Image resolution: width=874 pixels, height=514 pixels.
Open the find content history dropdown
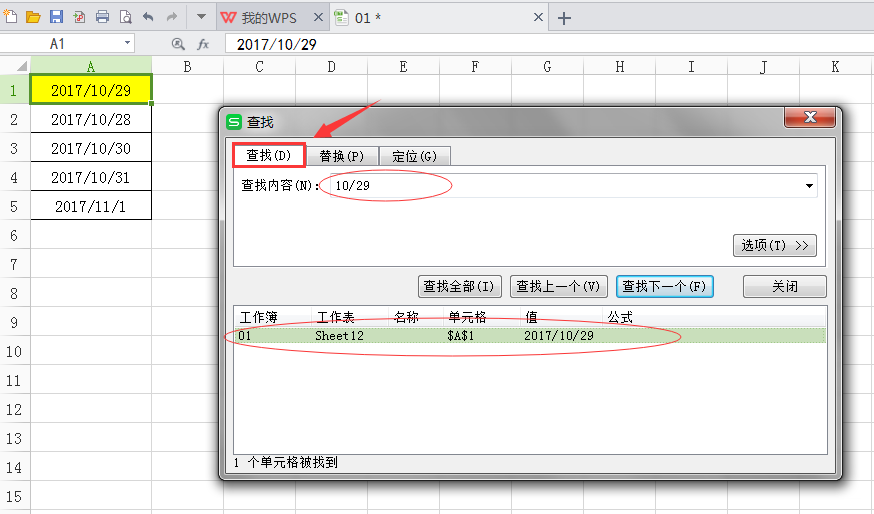click(808, 186)
